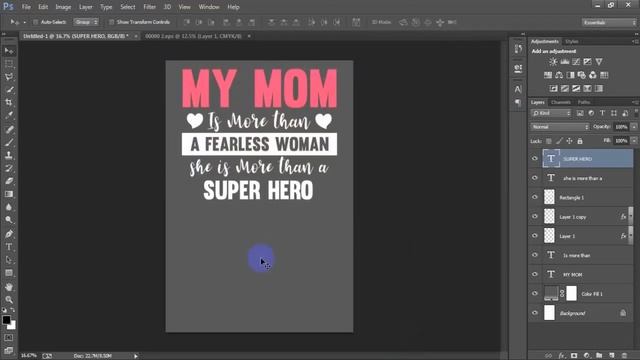
Task: Toggle Quick Mask mode
Action: tap(9, 338)
